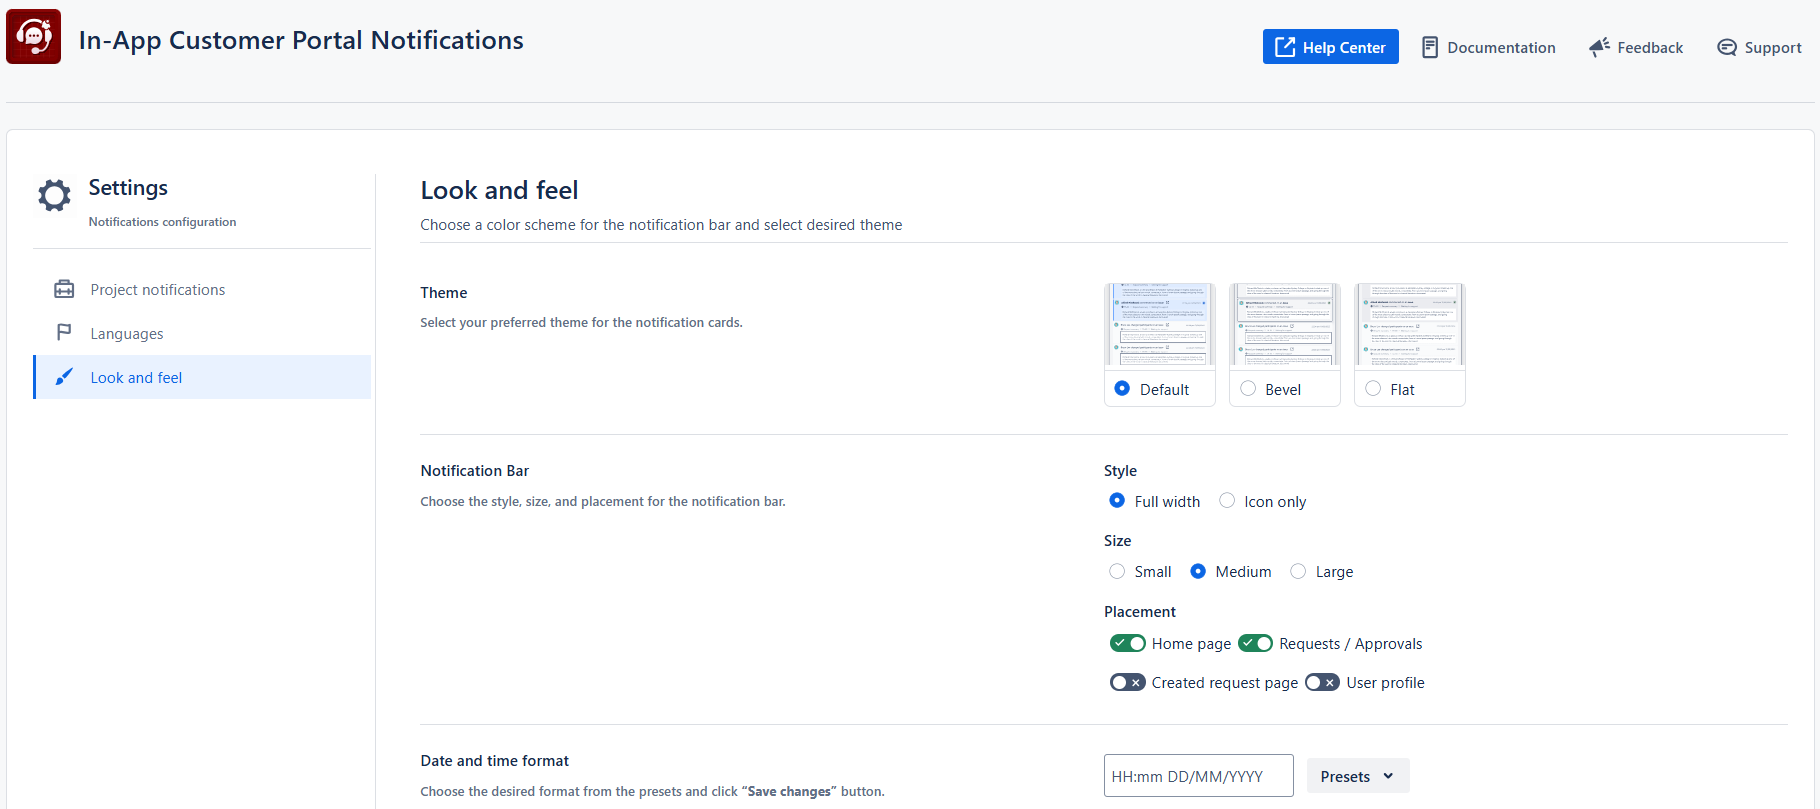Disable Home page placement toggle
This screenshot has width=1820, height=809.
[1128, 643]
